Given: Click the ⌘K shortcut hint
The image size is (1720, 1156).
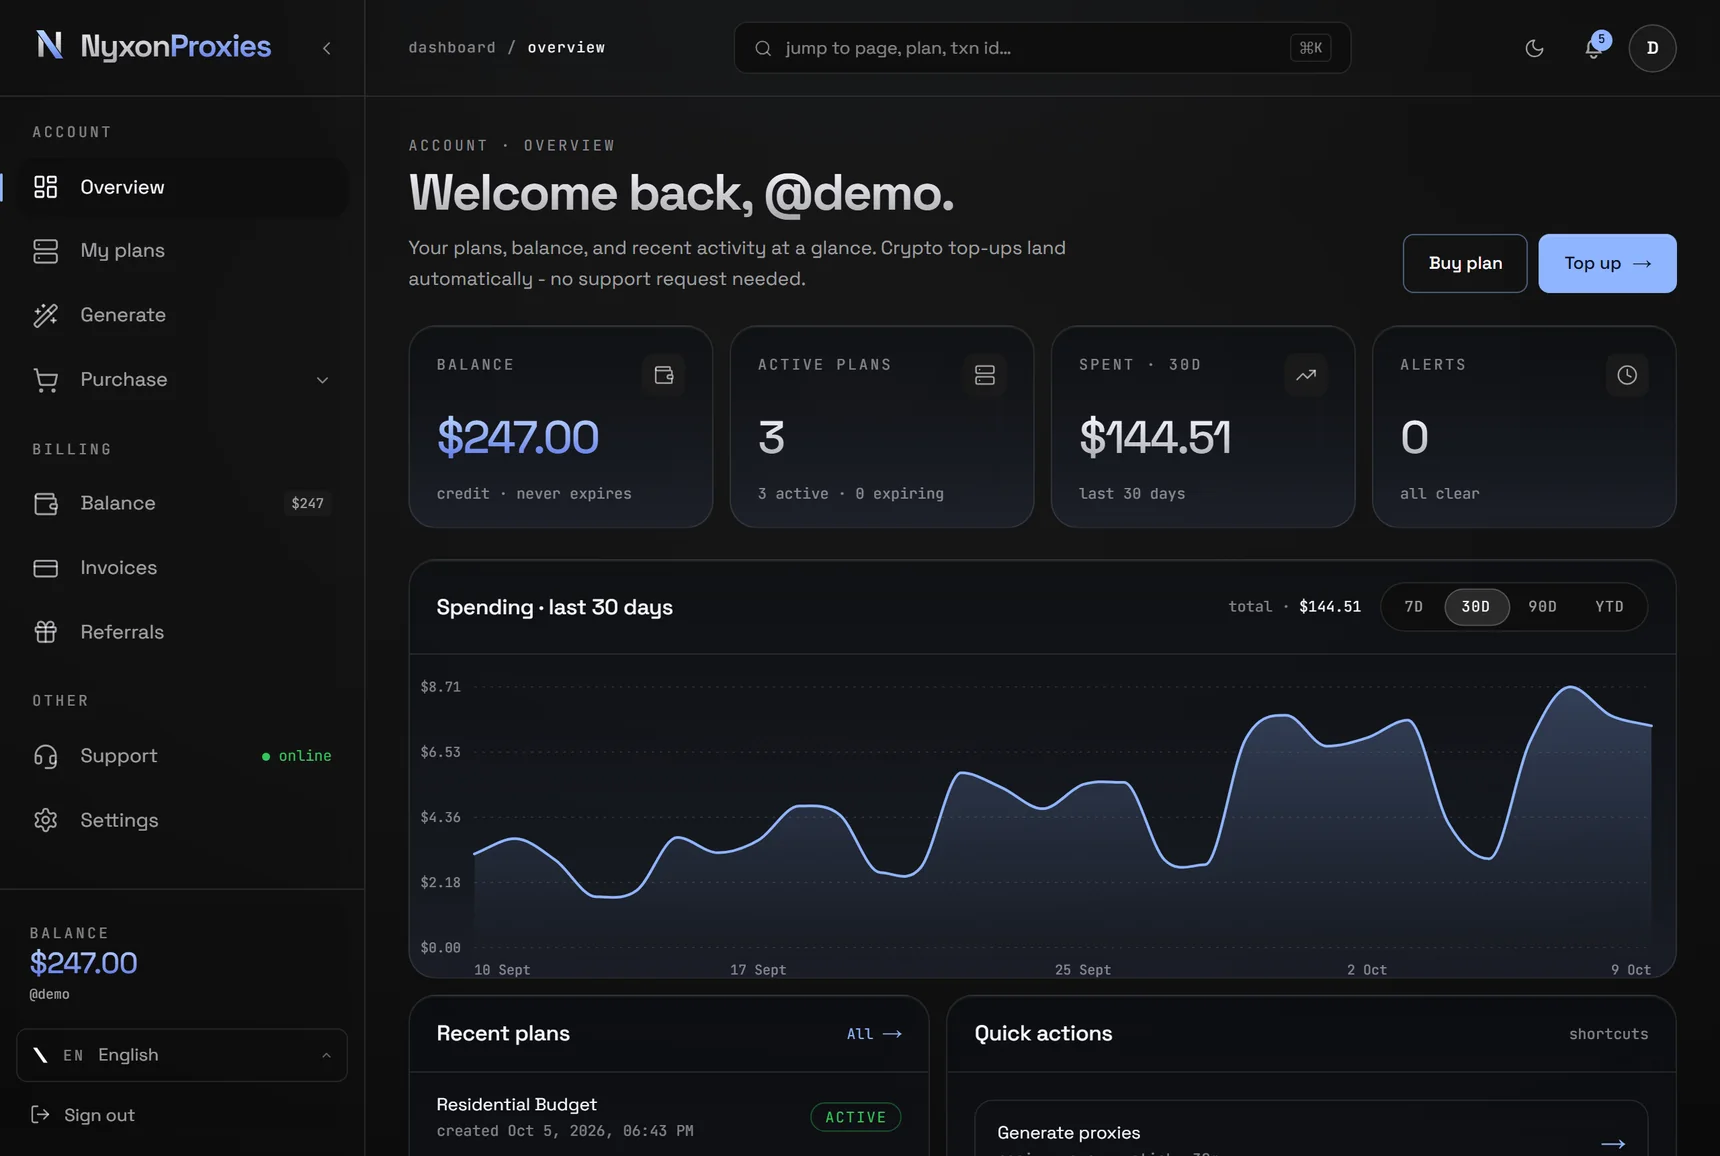Looking at the screenshot, I should tap(1310, 48).
